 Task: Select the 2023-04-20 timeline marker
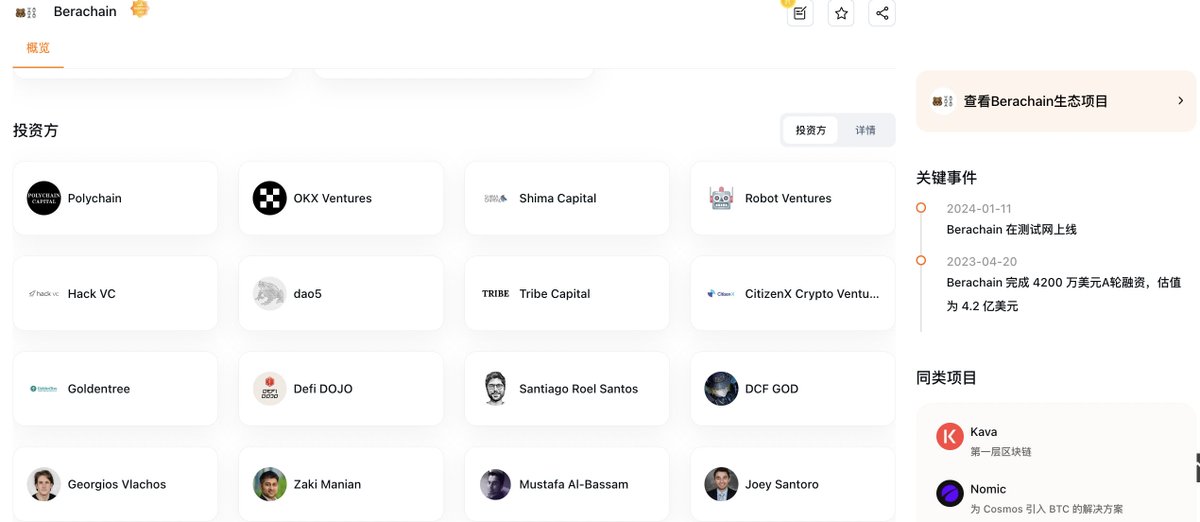(921, 261)
